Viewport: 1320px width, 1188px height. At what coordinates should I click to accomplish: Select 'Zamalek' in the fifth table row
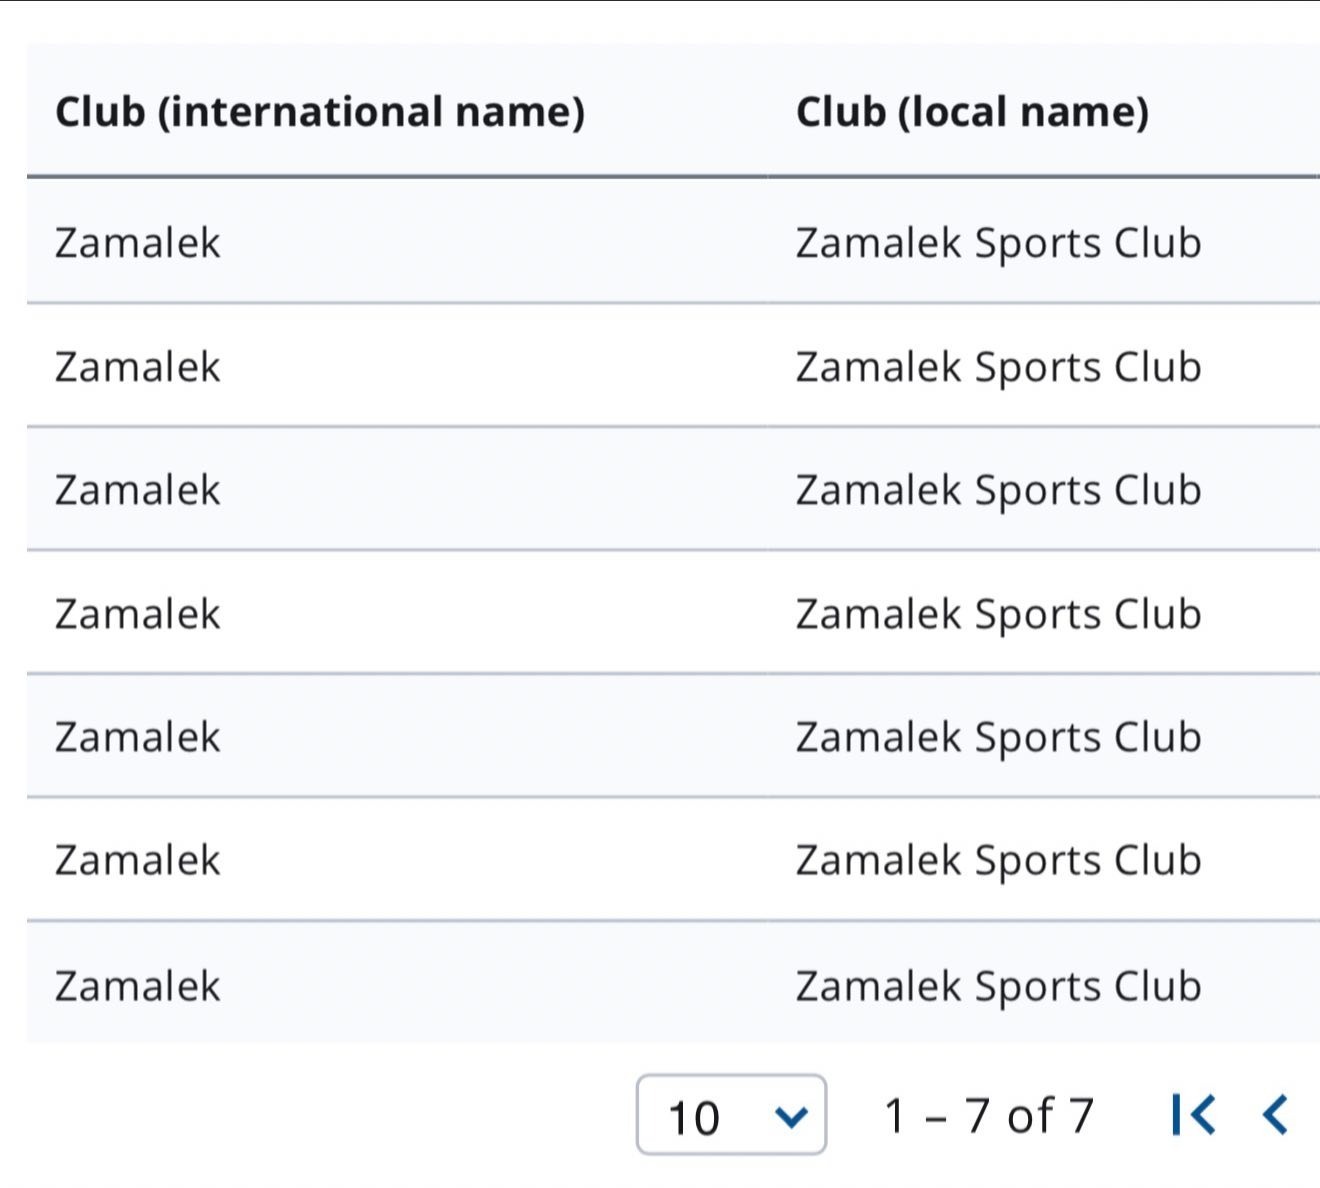tap(137, 737)
